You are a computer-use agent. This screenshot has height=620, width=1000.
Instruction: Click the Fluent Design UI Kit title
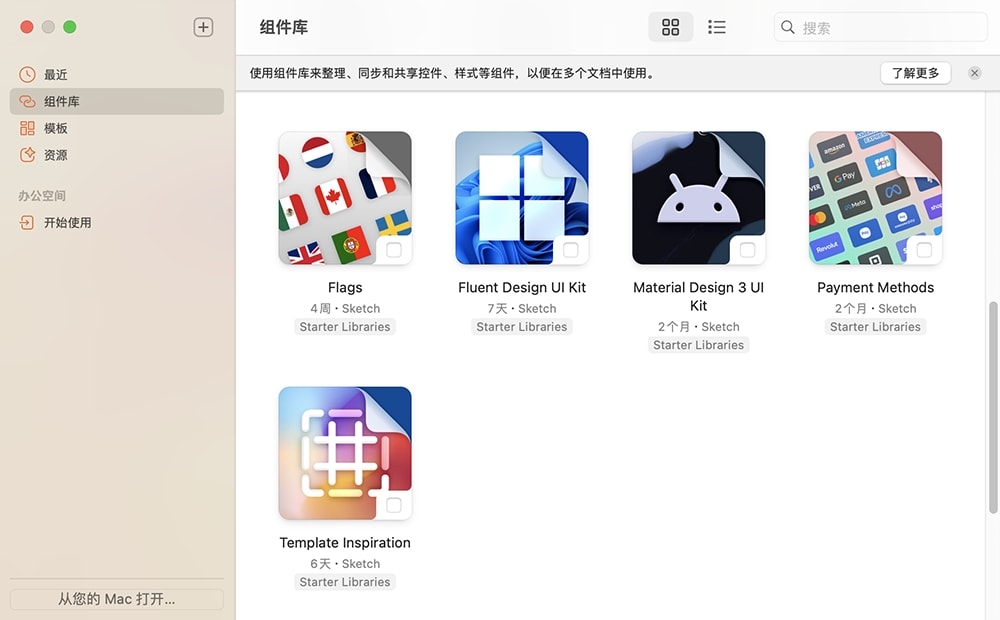pyautogui.click(x=522, y=288)
